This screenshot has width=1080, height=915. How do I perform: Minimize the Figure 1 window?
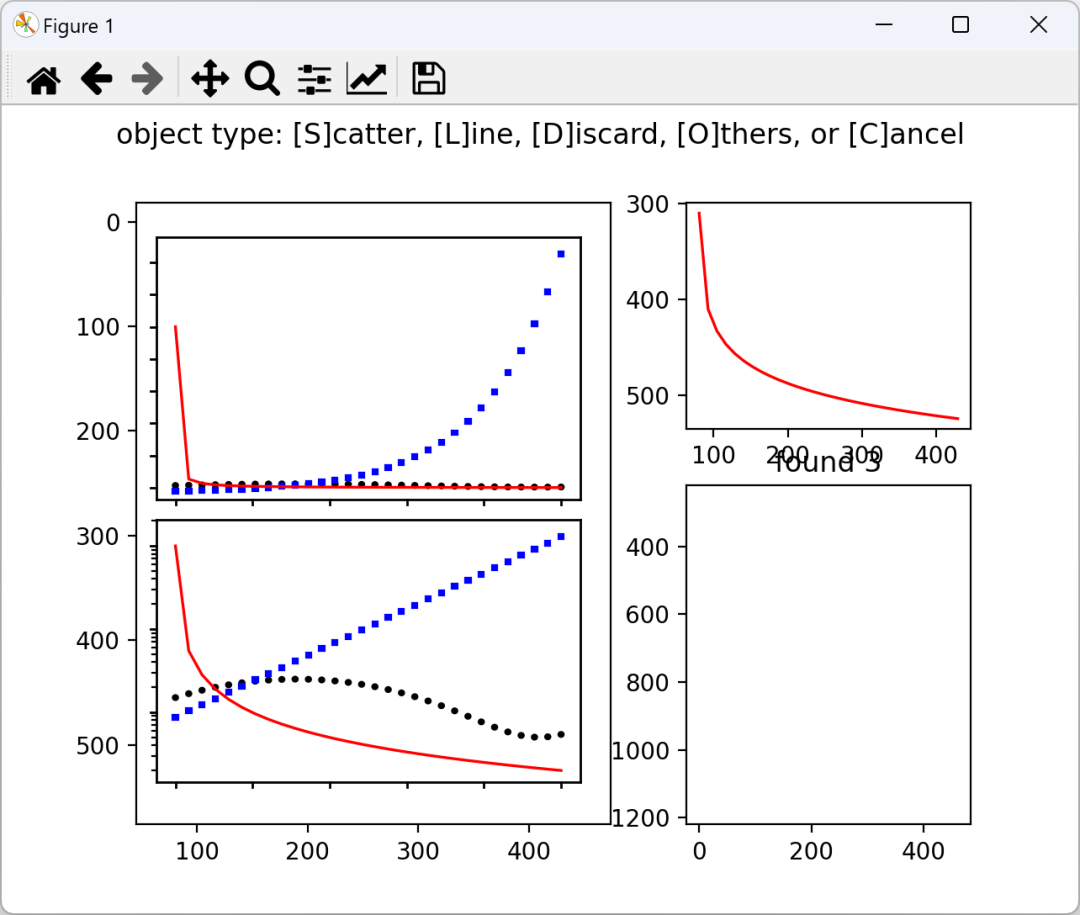884,25
